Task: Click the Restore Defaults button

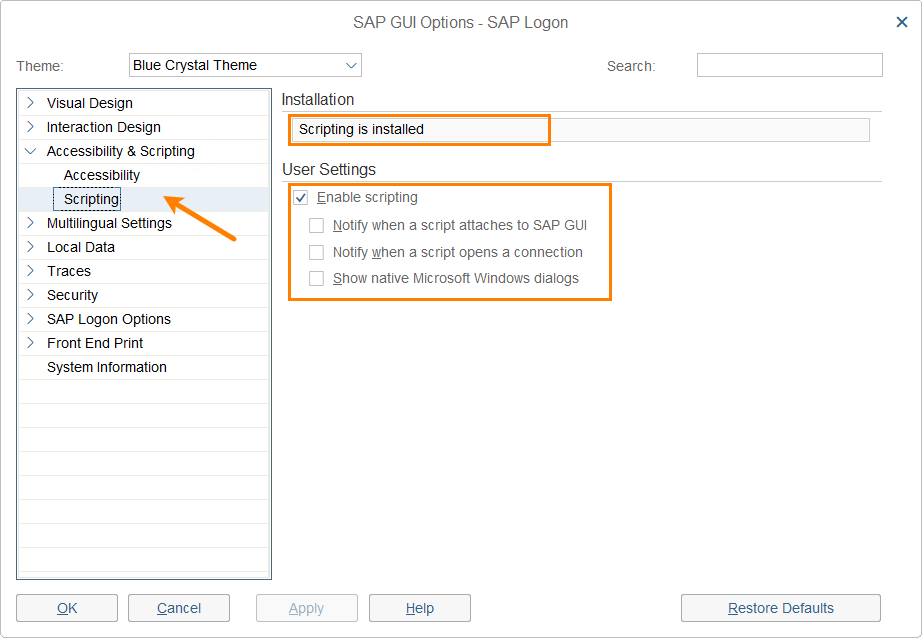Action: point(780,608)
